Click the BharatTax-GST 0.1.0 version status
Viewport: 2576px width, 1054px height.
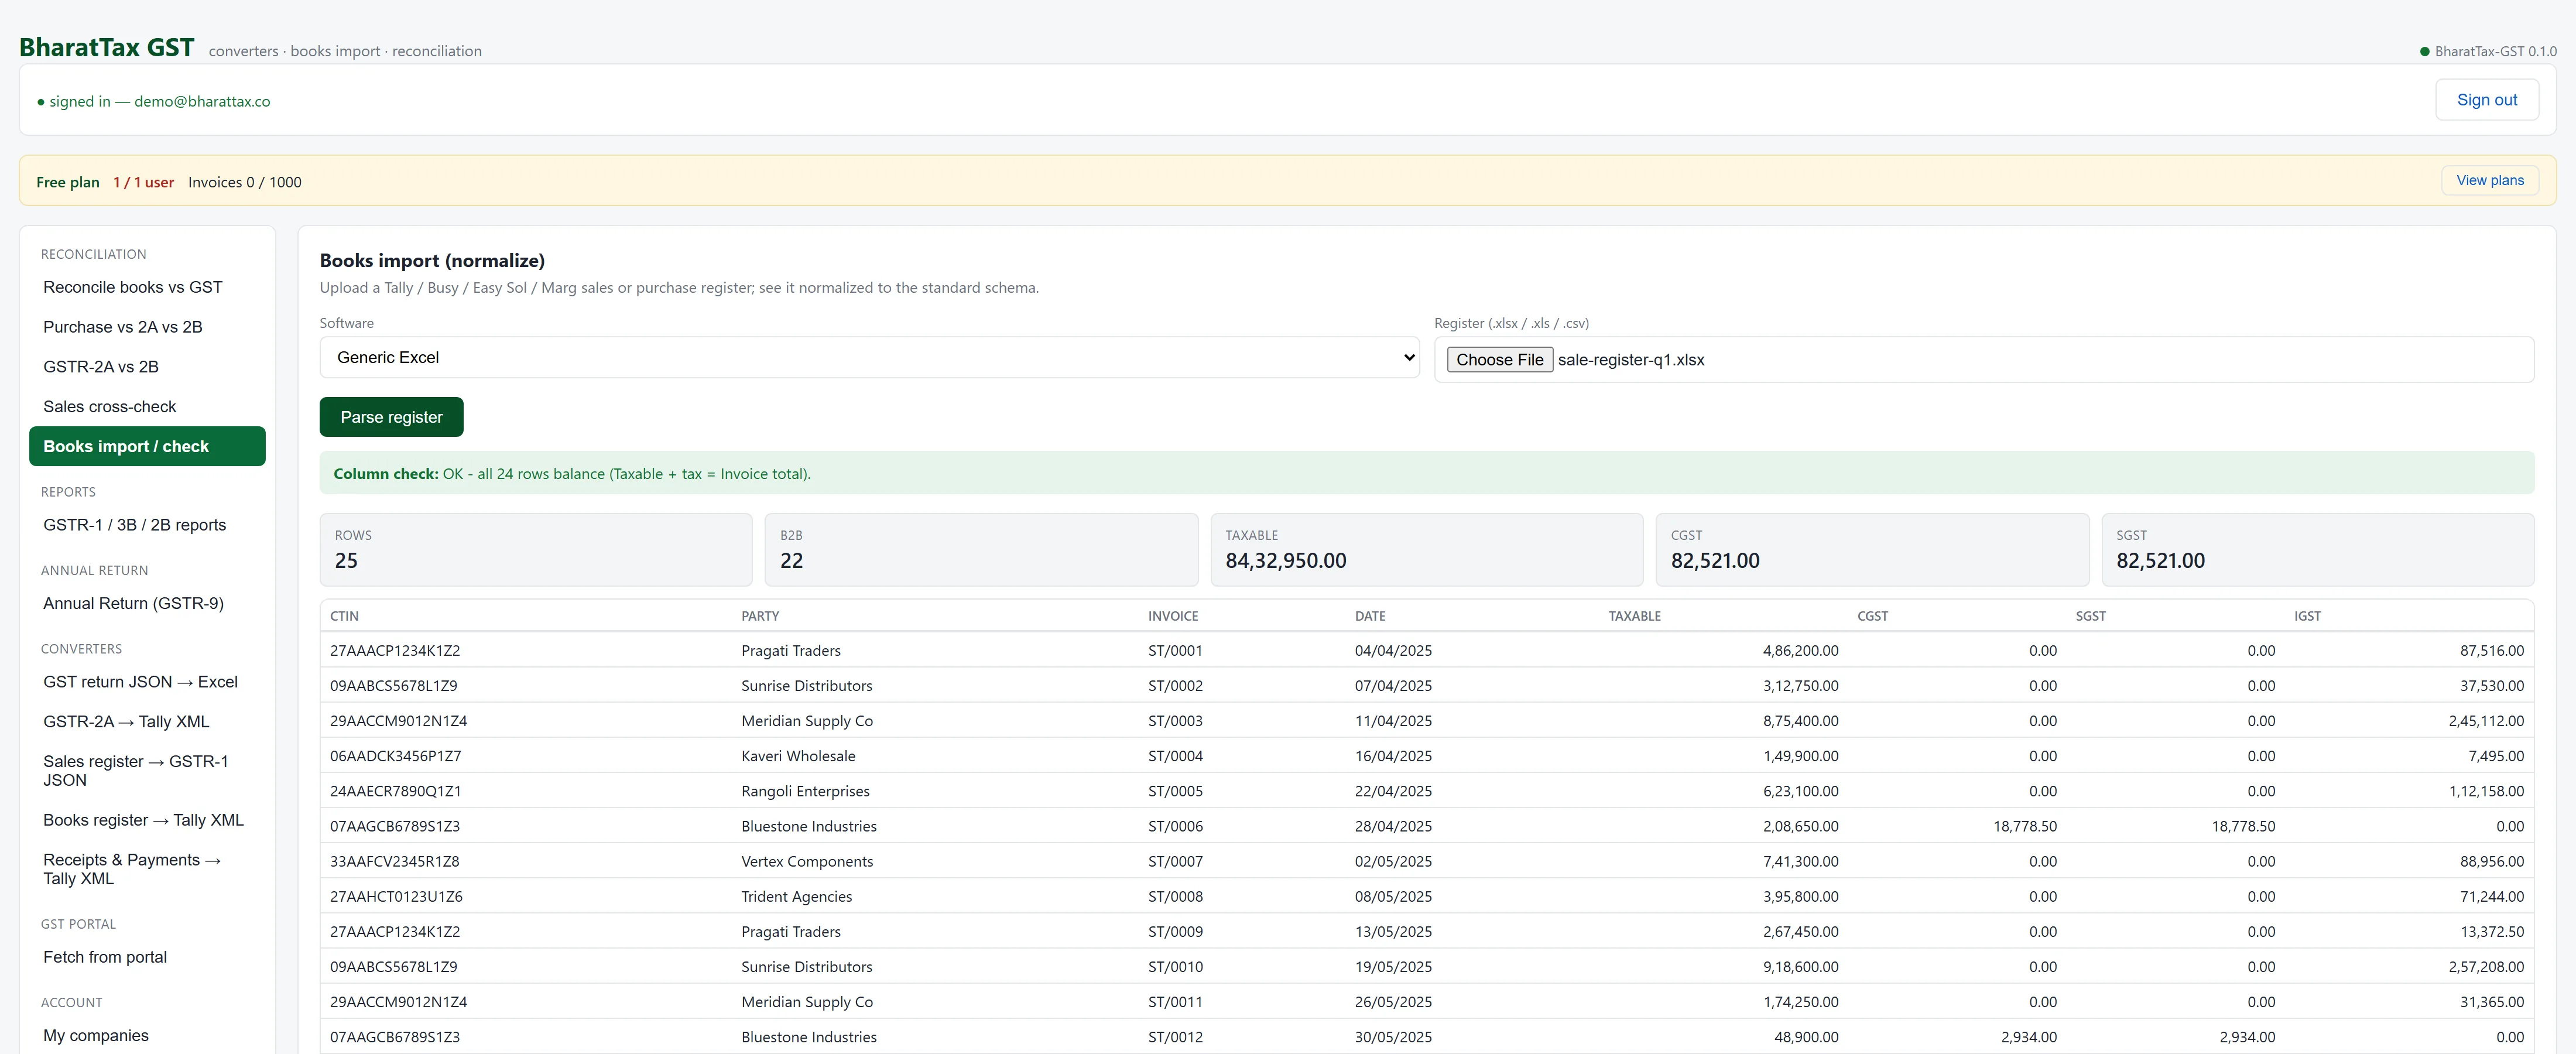tap(2487, 51)
